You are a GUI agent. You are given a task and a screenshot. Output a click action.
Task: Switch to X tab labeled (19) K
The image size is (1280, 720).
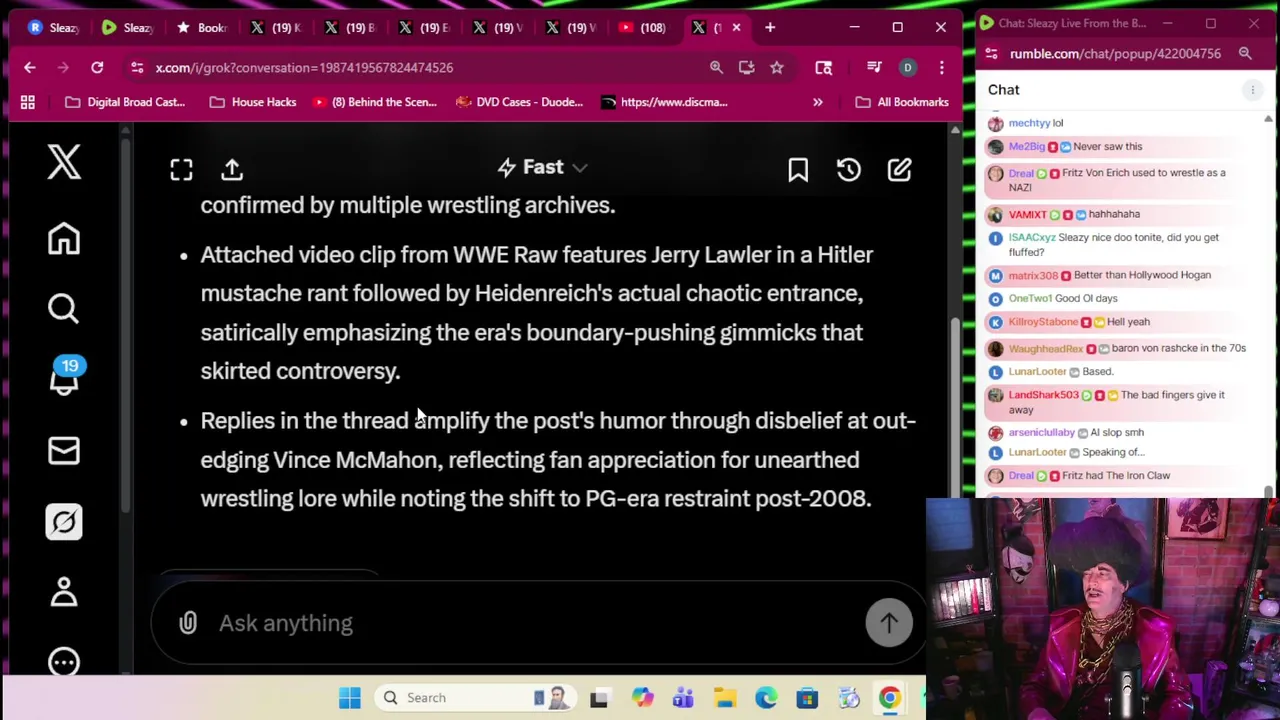[x=274, y=28]
